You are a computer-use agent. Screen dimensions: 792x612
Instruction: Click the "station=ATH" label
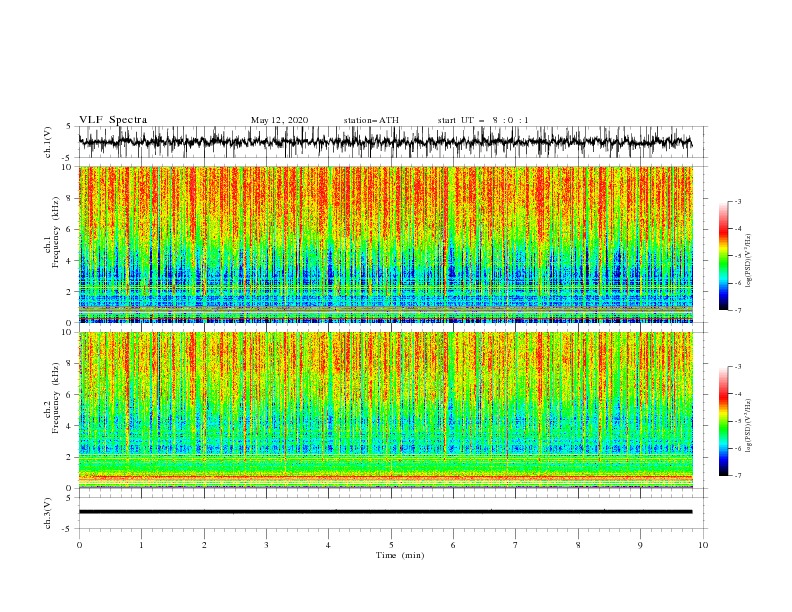tap(371, 120)
